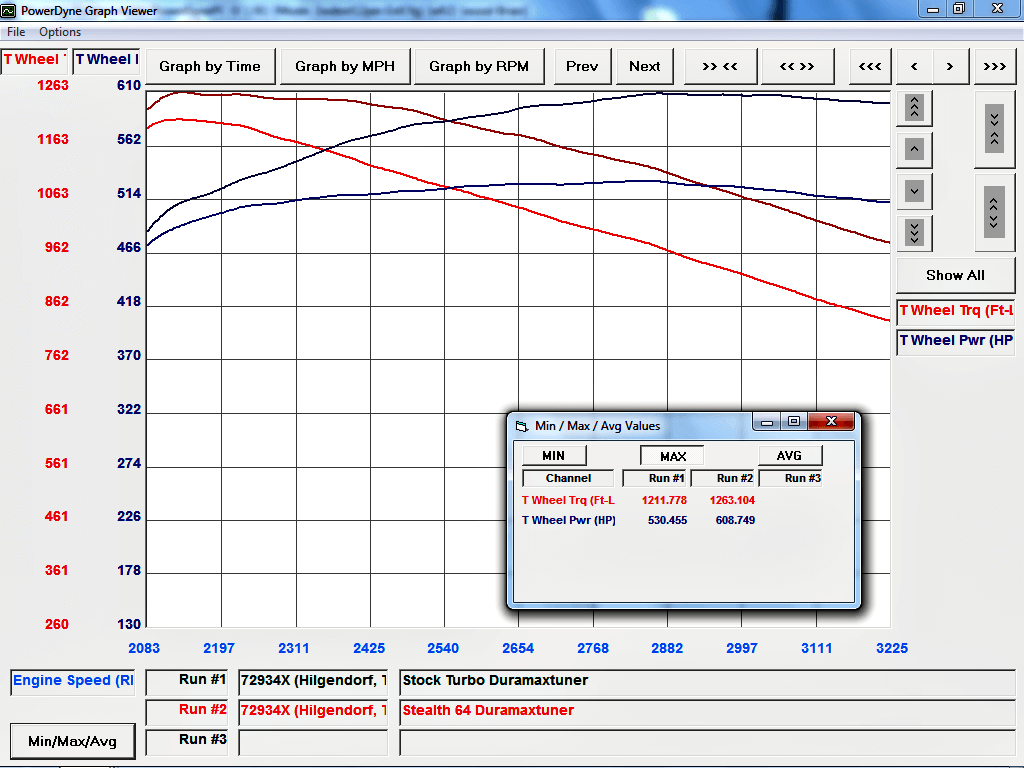
Task: Select the red T Wheel axis tab
Action: 34,60
